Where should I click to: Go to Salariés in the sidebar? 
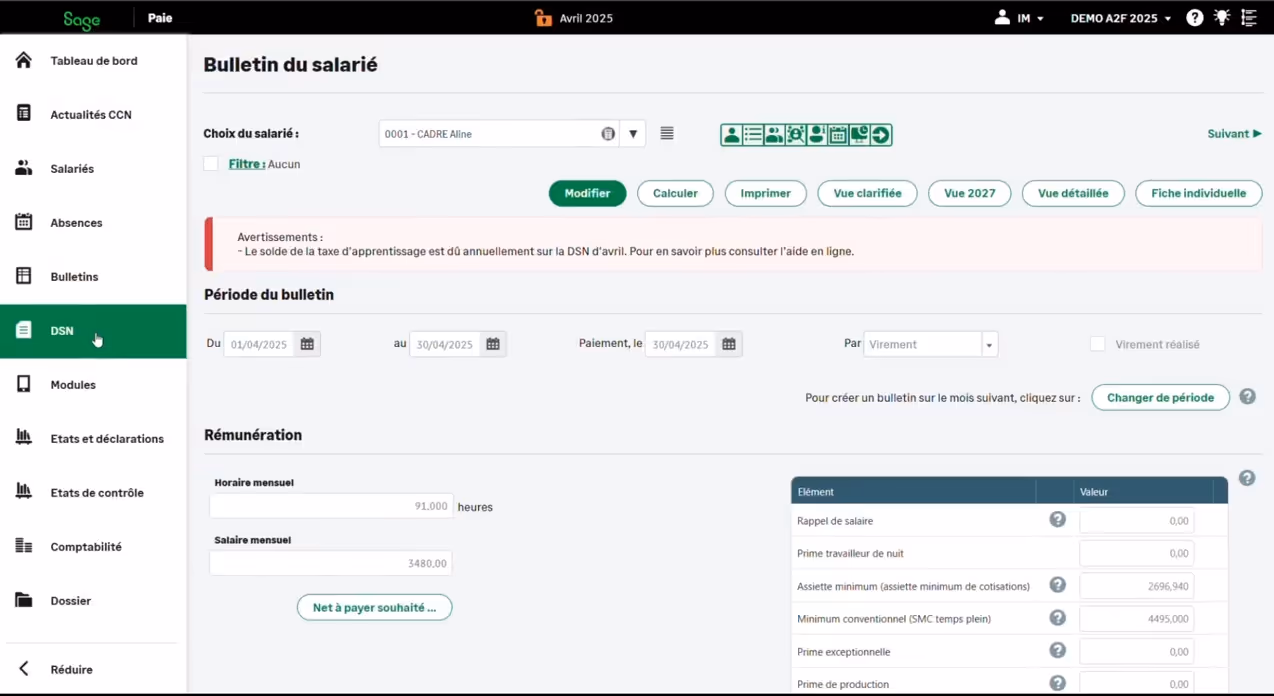[93, 169]
